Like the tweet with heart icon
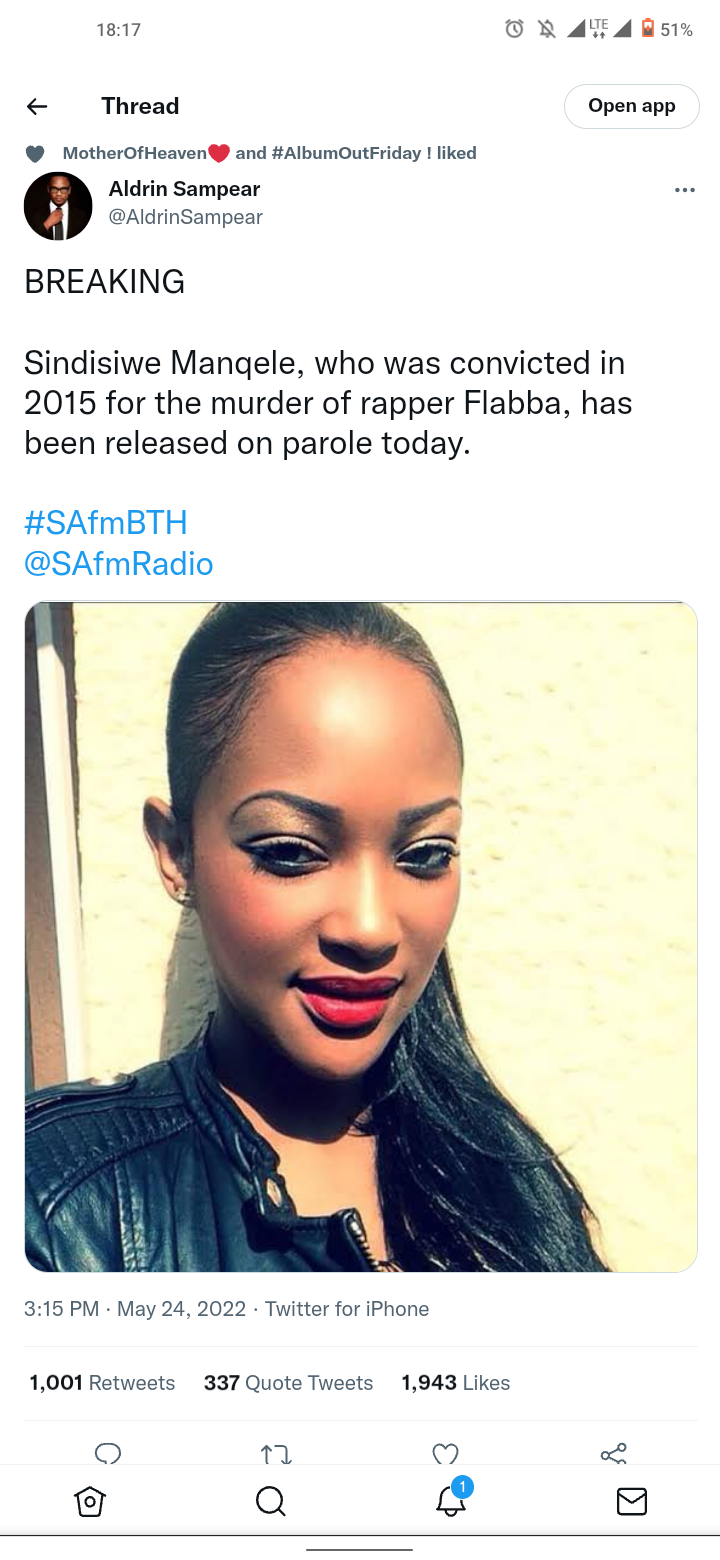Viewport: 720px width, 1560px height. tap(445, 1454)
